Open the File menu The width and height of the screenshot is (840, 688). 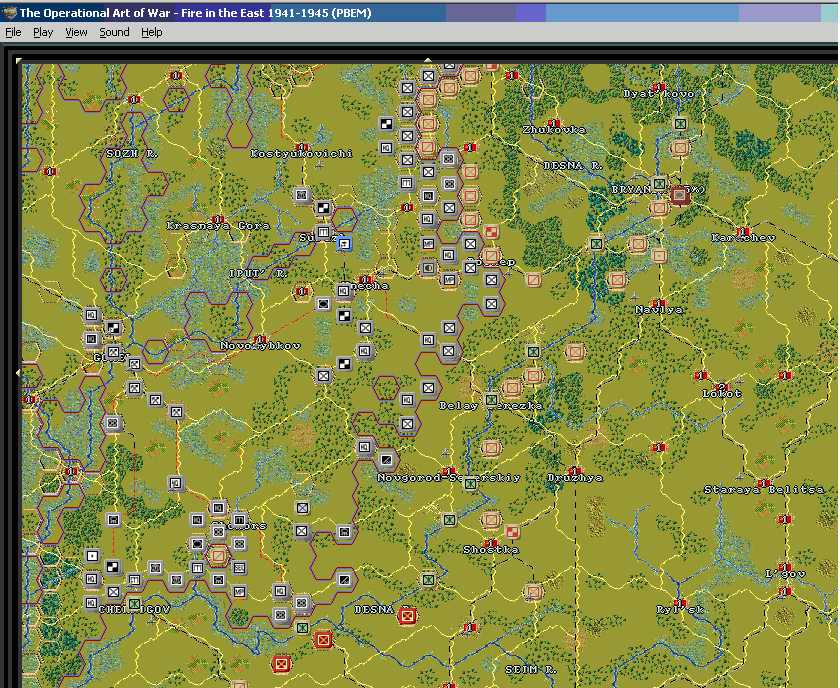(13, 32)
